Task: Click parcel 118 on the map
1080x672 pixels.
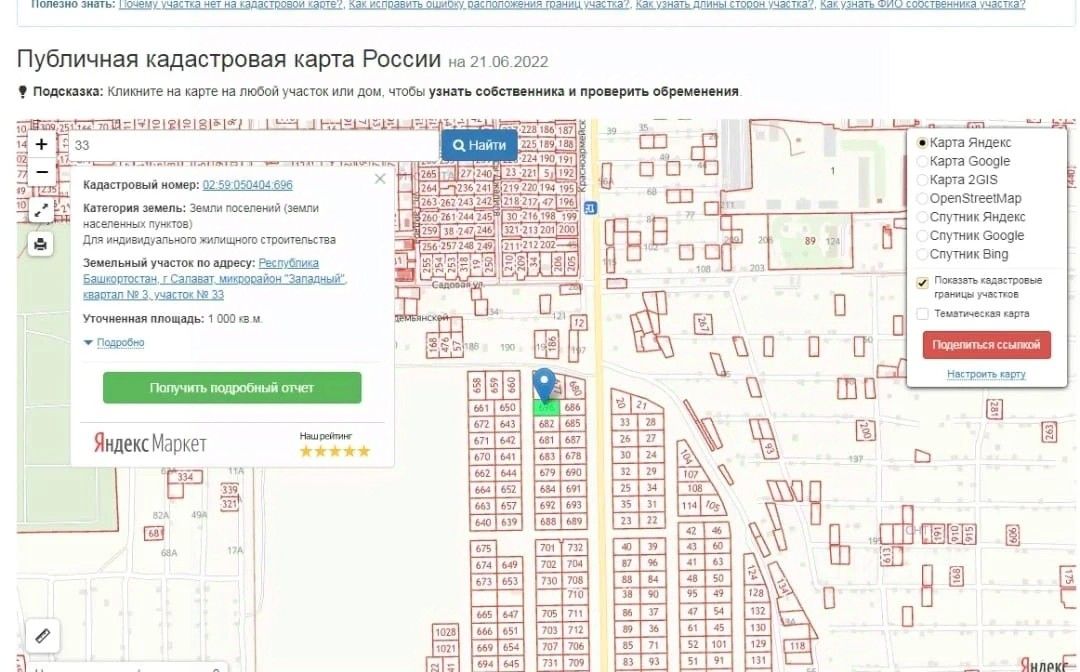Action: [x=798, y=646]
